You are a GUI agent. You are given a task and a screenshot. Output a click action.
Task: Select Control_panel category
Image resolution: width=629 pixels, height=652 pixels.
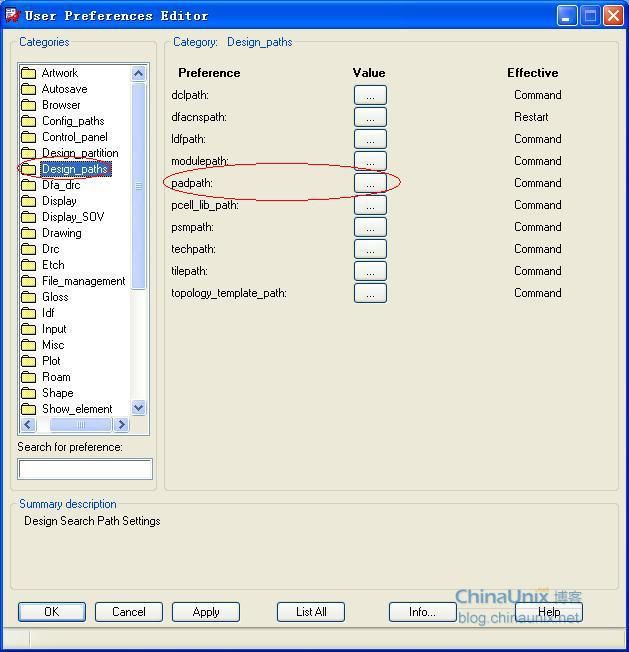pos(75,137)
